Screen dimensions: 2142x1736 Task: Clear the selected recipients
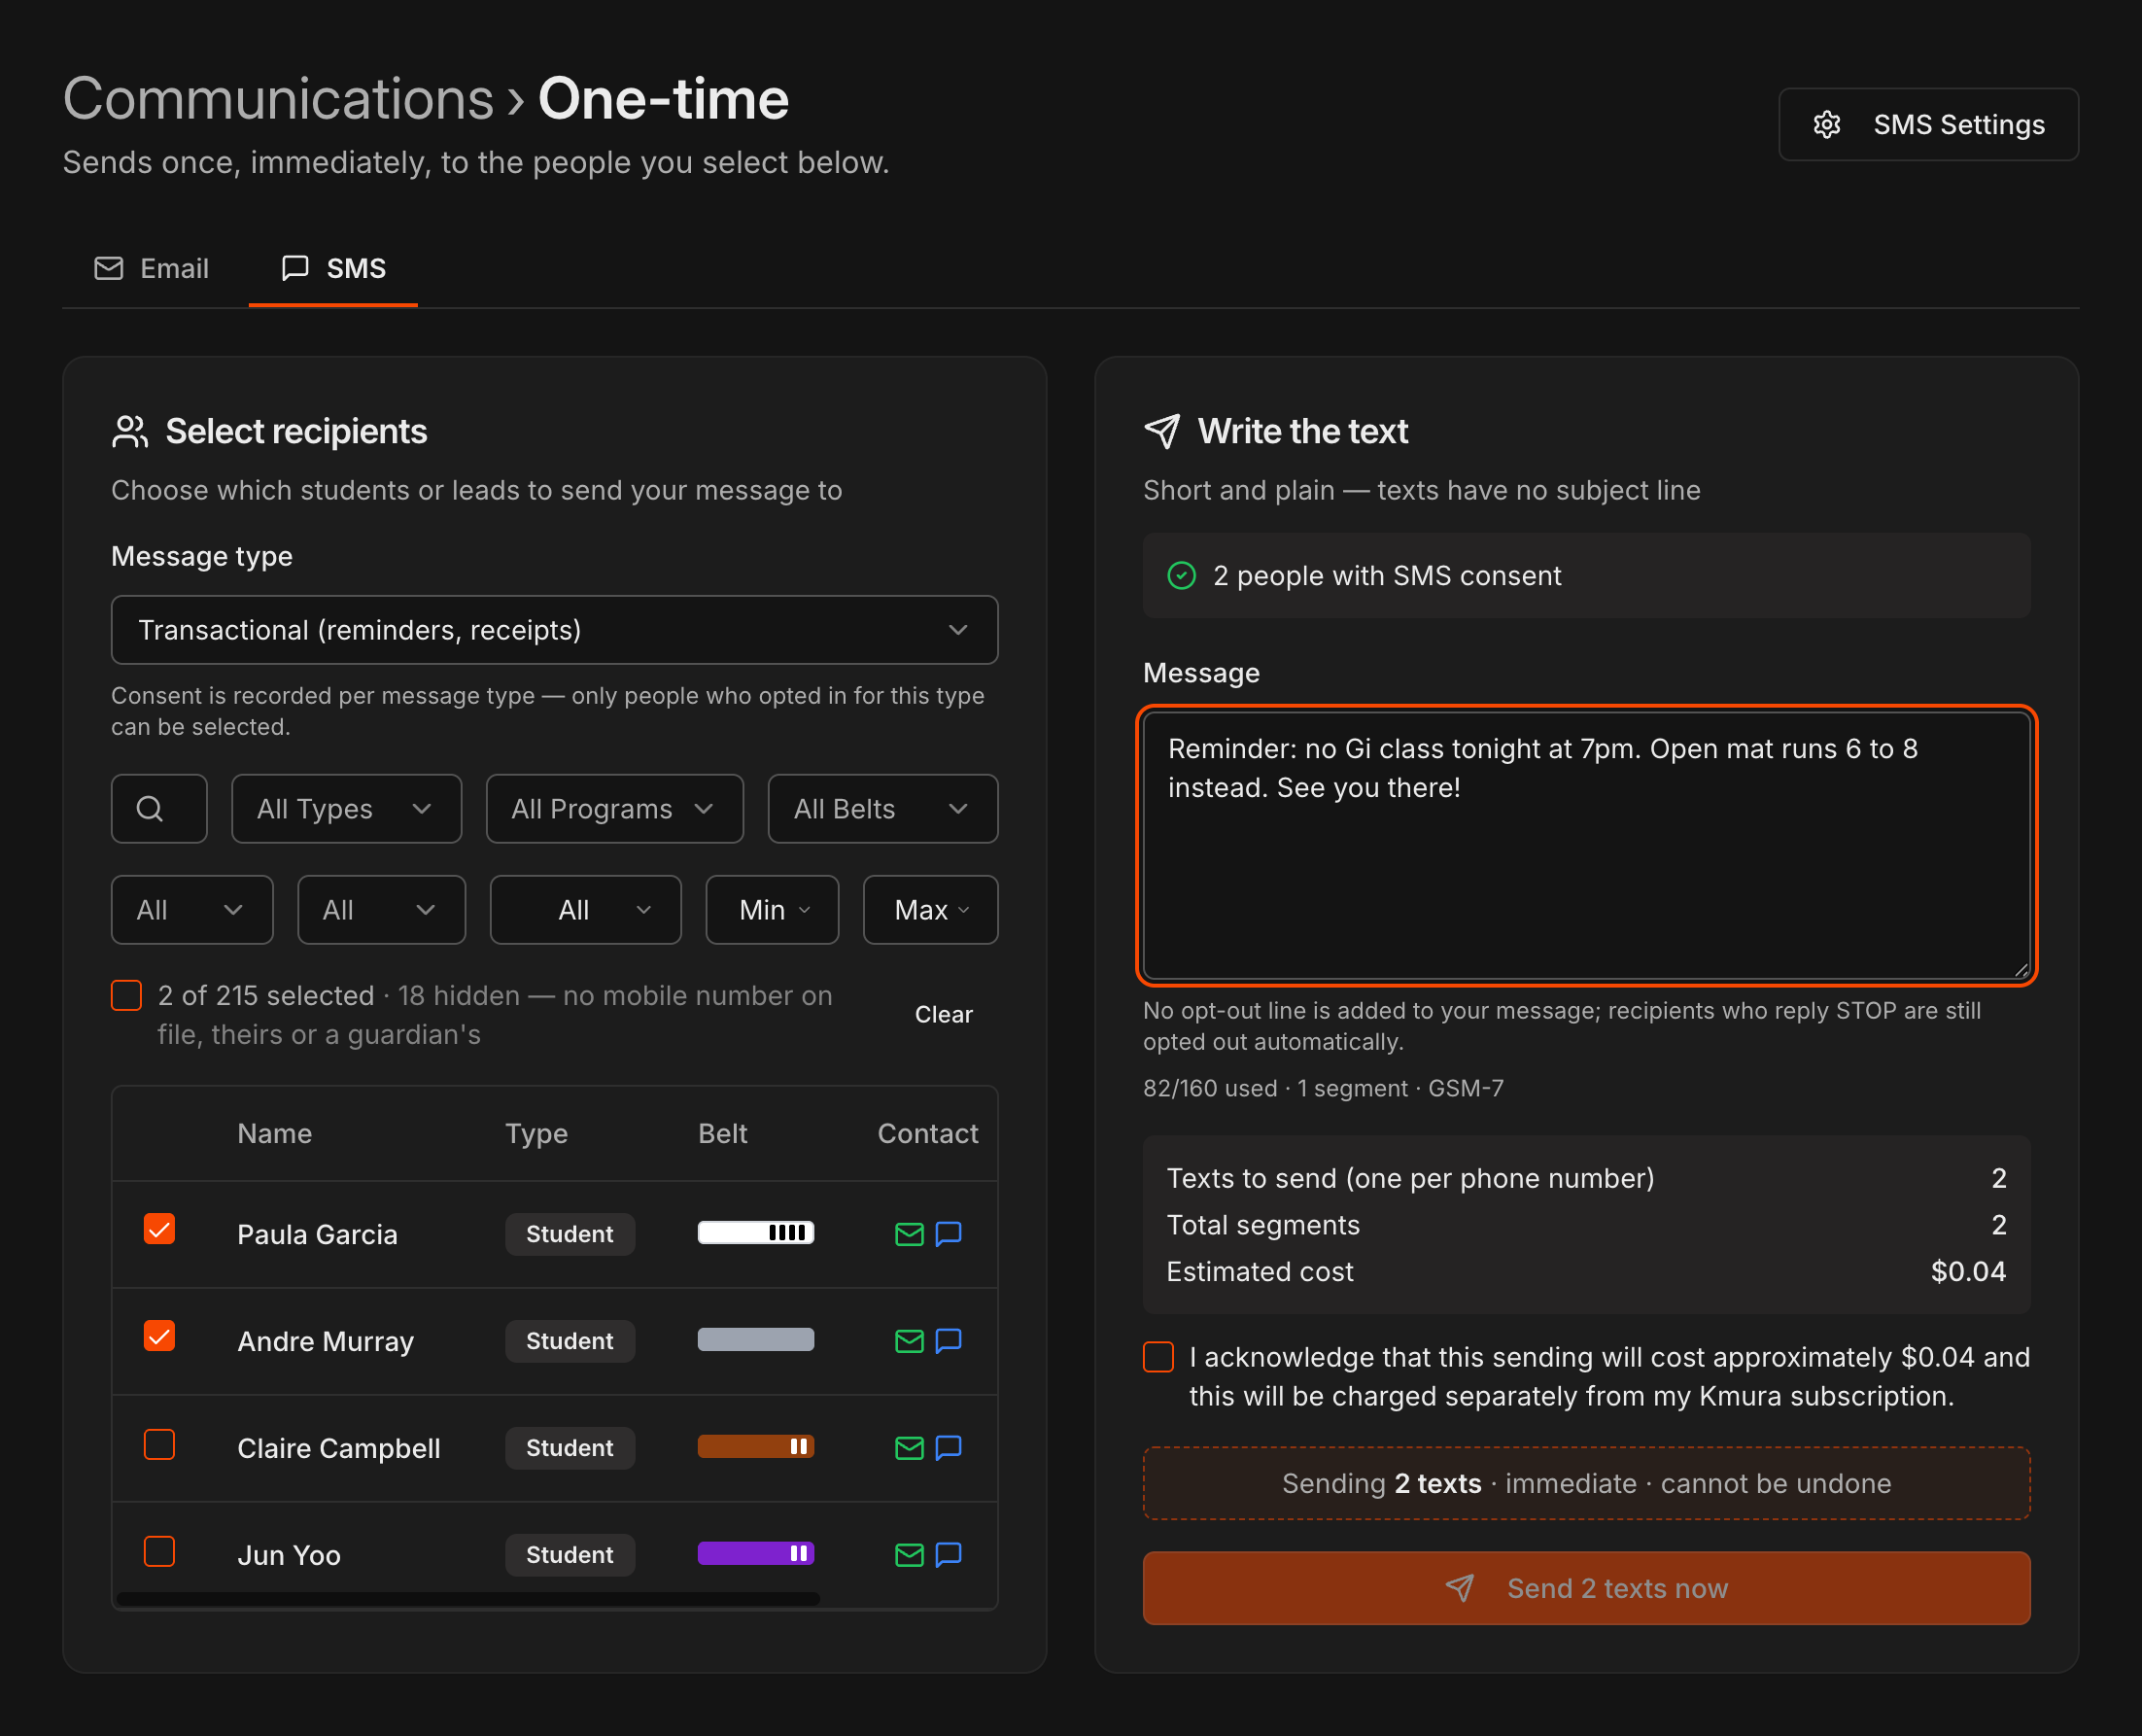coord(943,1014)
